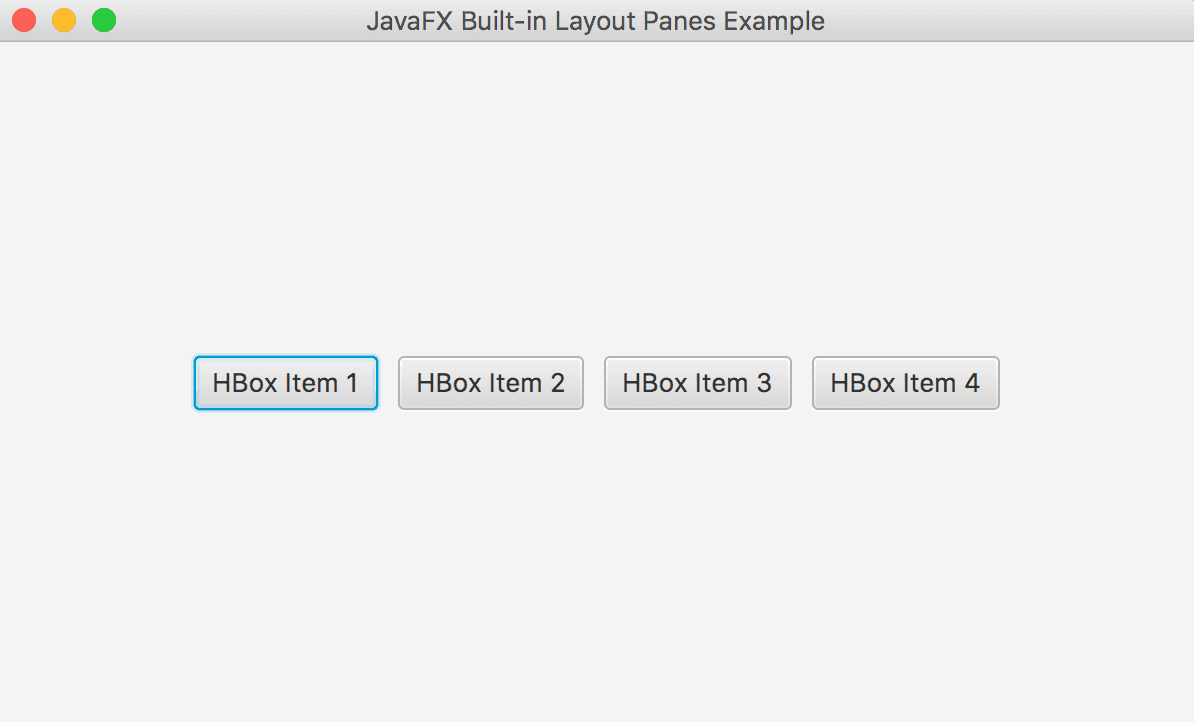Screen dimensions: 1194x722
Task: Click the word JavaFX in the title bar
Action: (x=410, y=21)
